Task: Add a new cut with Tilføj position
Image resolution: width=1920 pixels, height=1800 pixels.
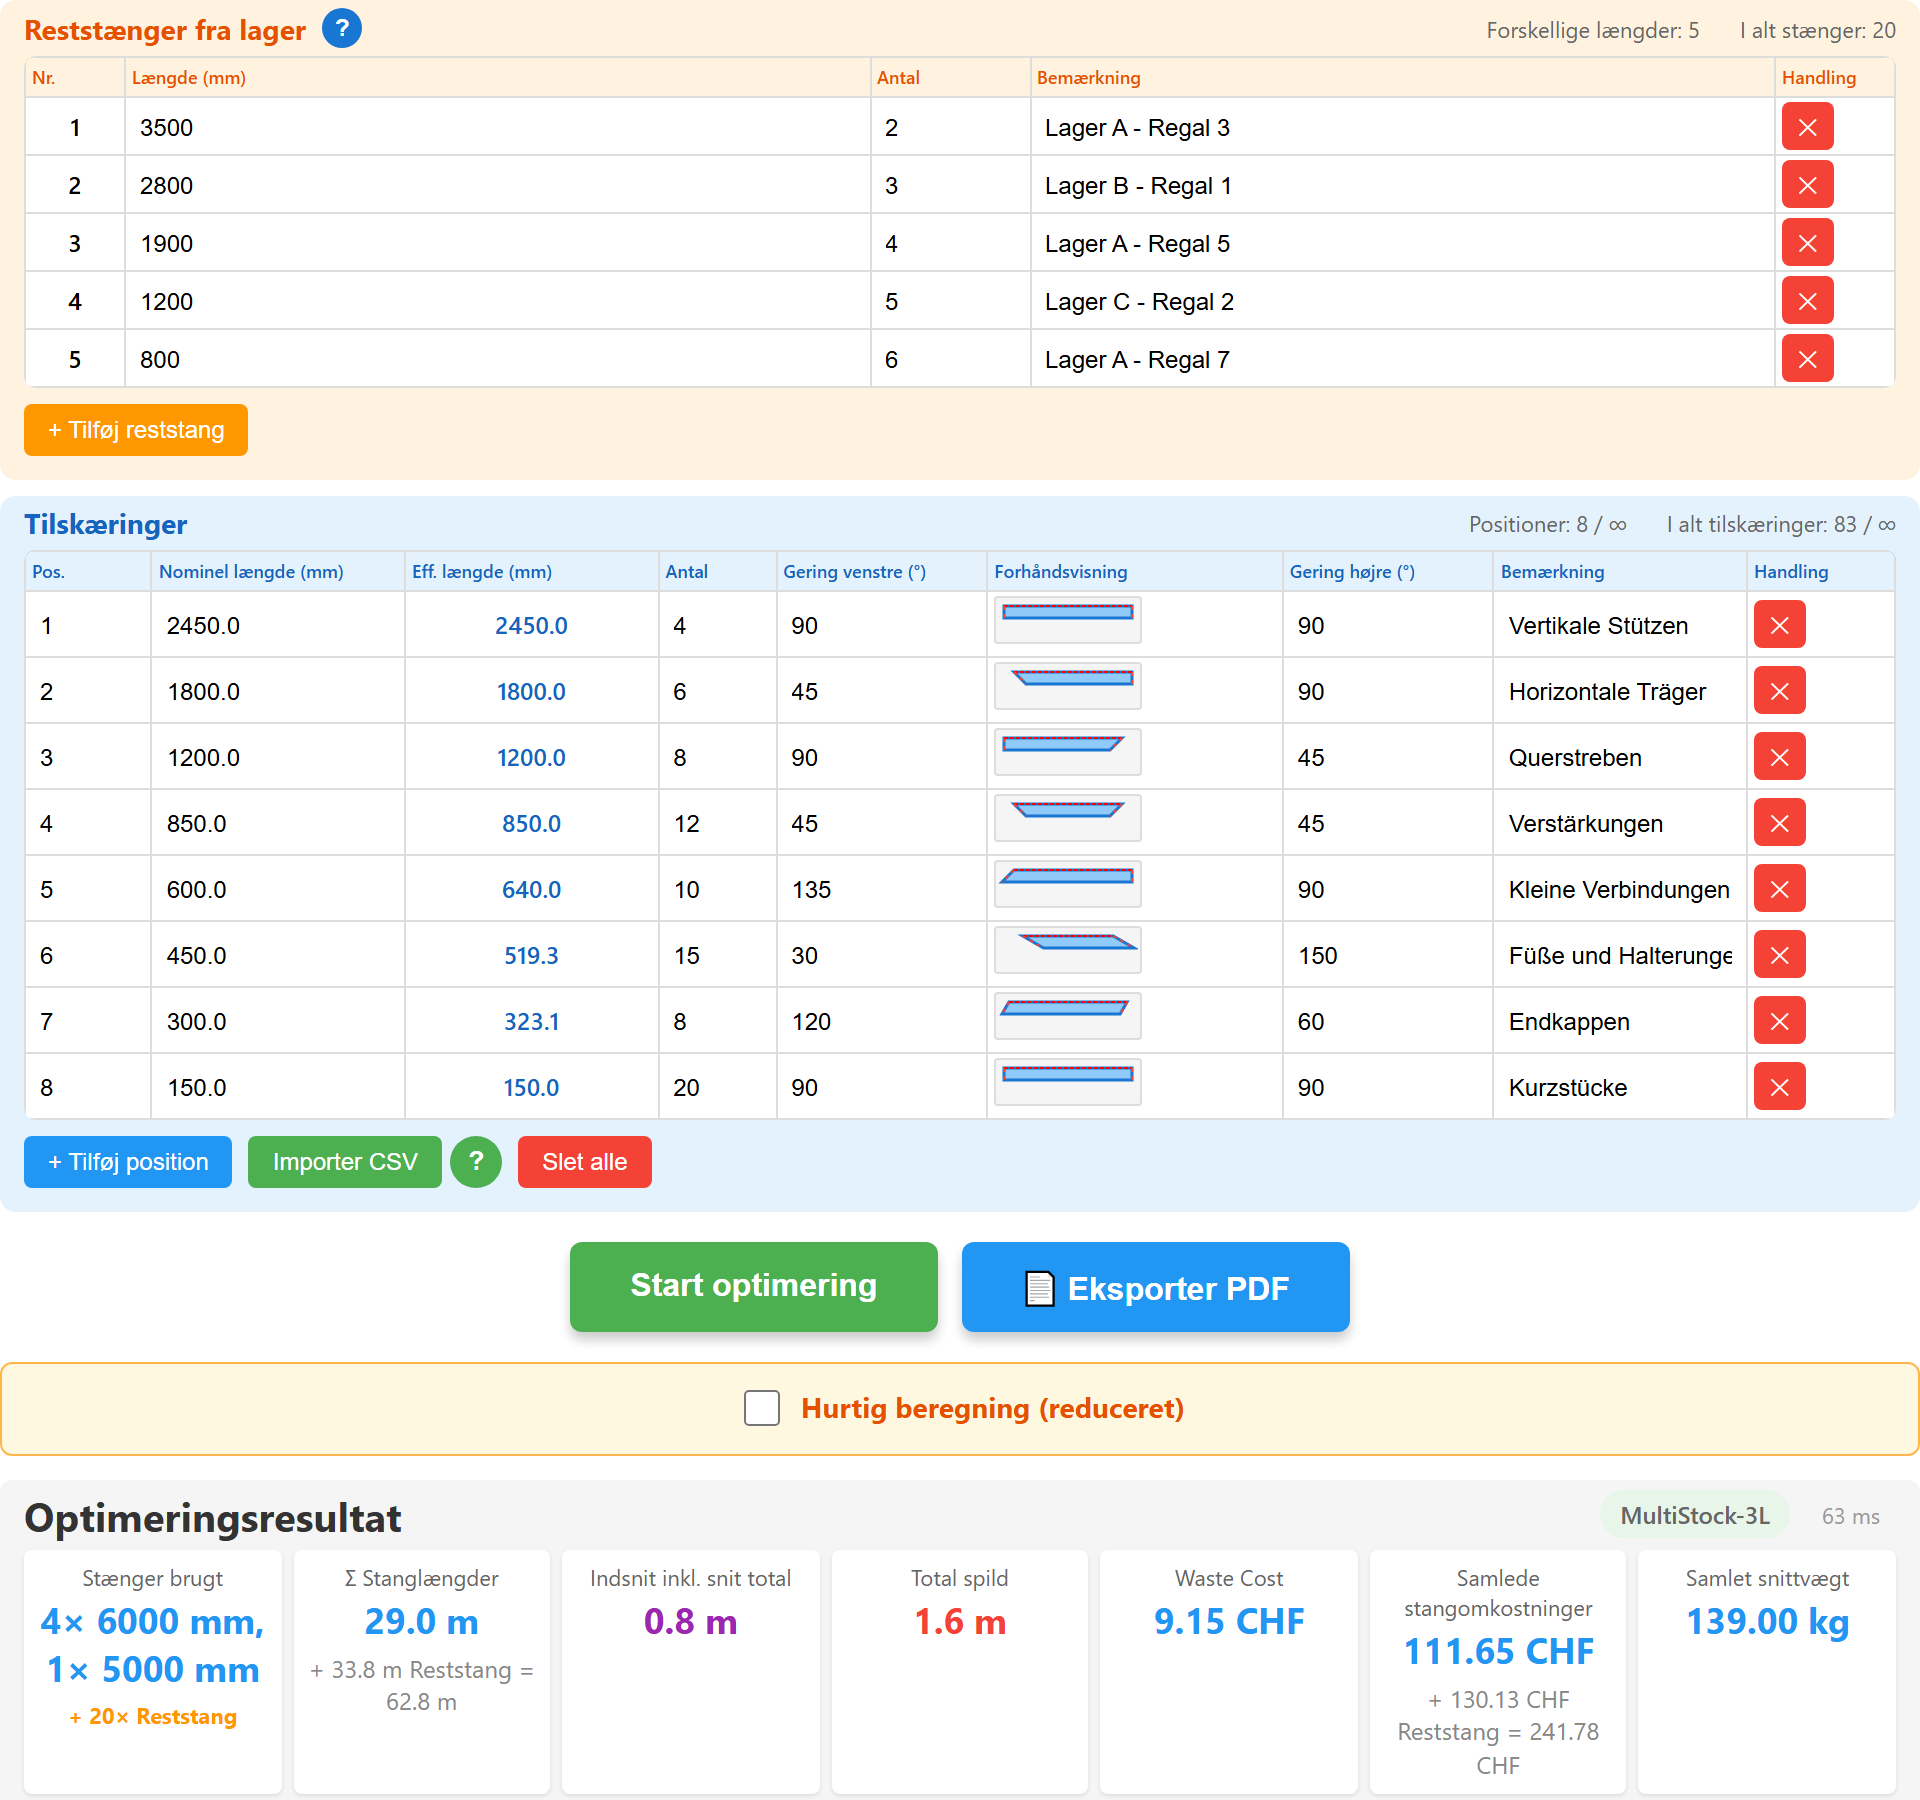Action: click(128, 1162)
